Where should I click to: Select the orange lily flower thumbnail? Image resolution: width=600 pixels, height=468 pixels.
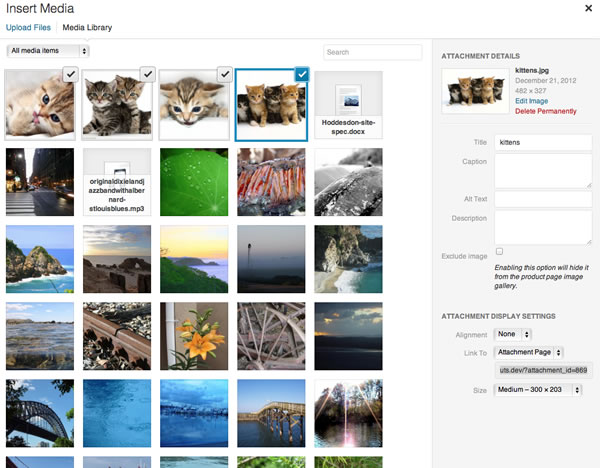pyautogui.click(x=194, y=336)
